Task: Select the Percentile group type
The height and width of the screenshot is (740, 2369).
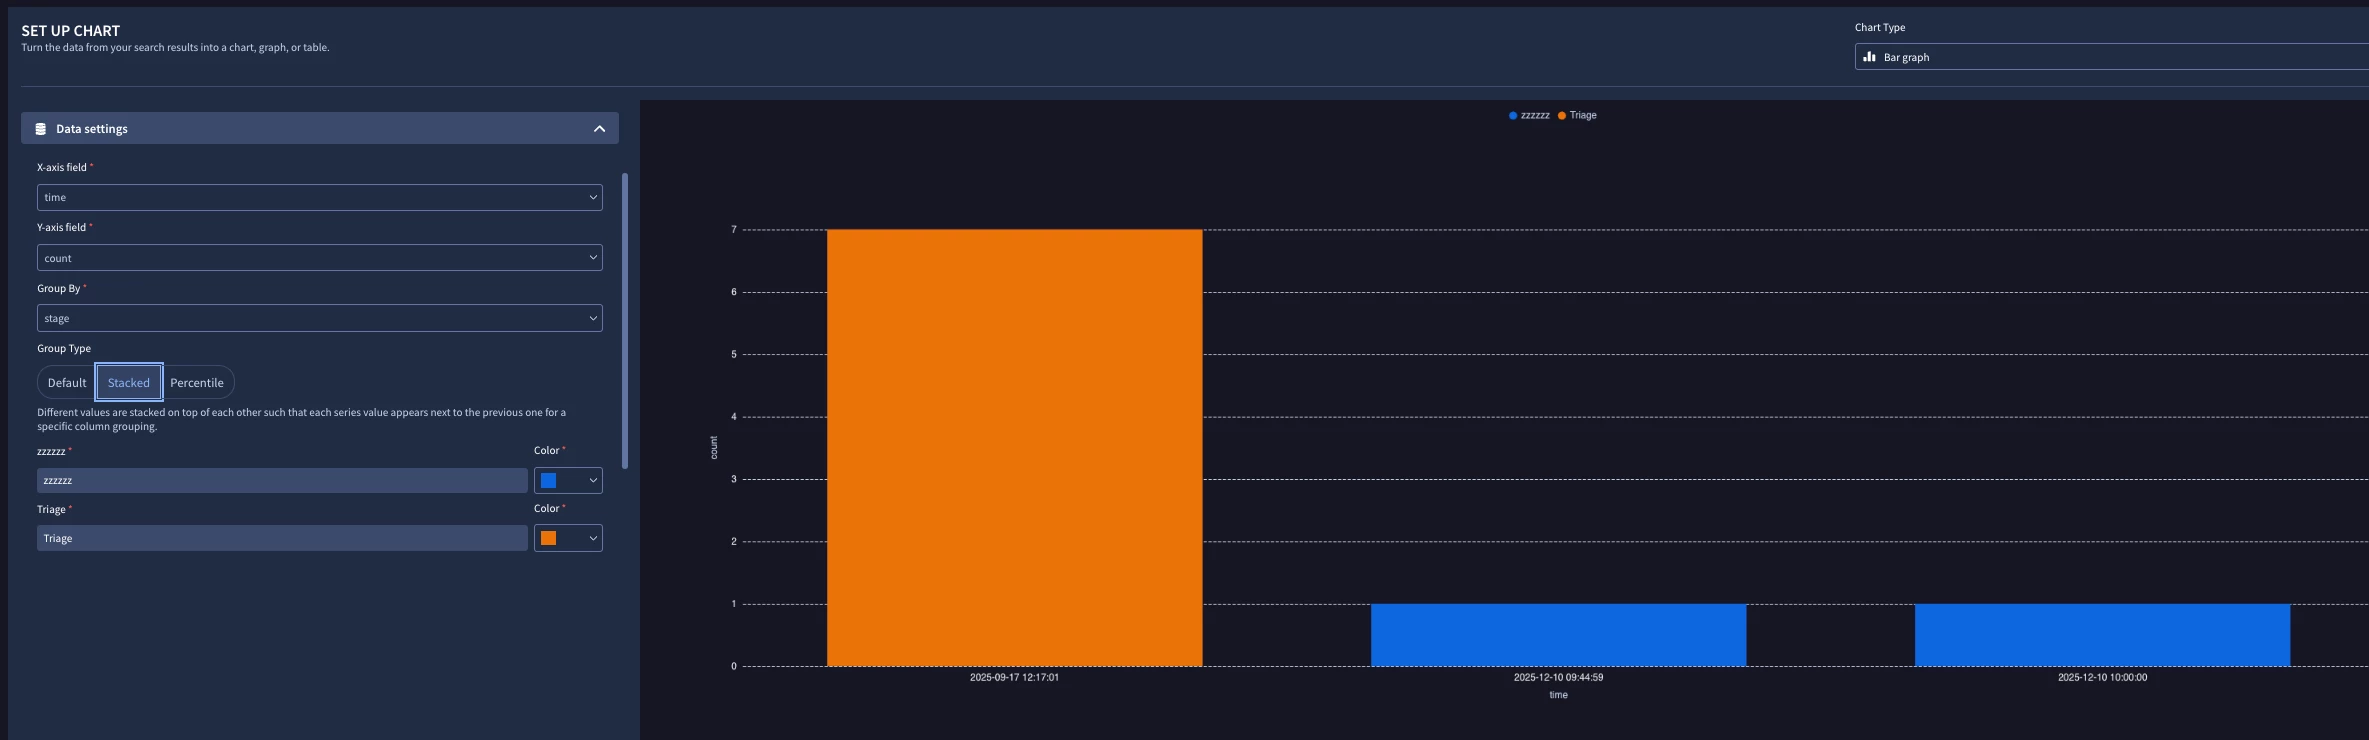Action: (197, 383)
